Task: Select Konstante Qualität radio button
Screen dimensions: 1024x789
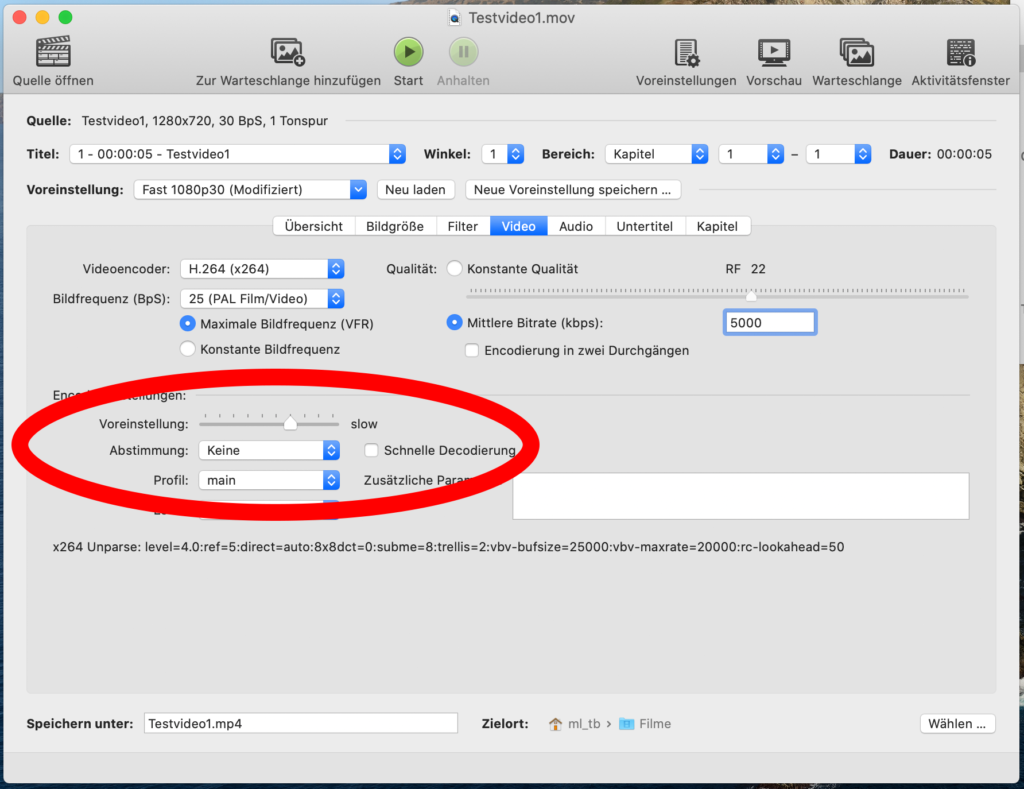Action: (x=455, y=269)
